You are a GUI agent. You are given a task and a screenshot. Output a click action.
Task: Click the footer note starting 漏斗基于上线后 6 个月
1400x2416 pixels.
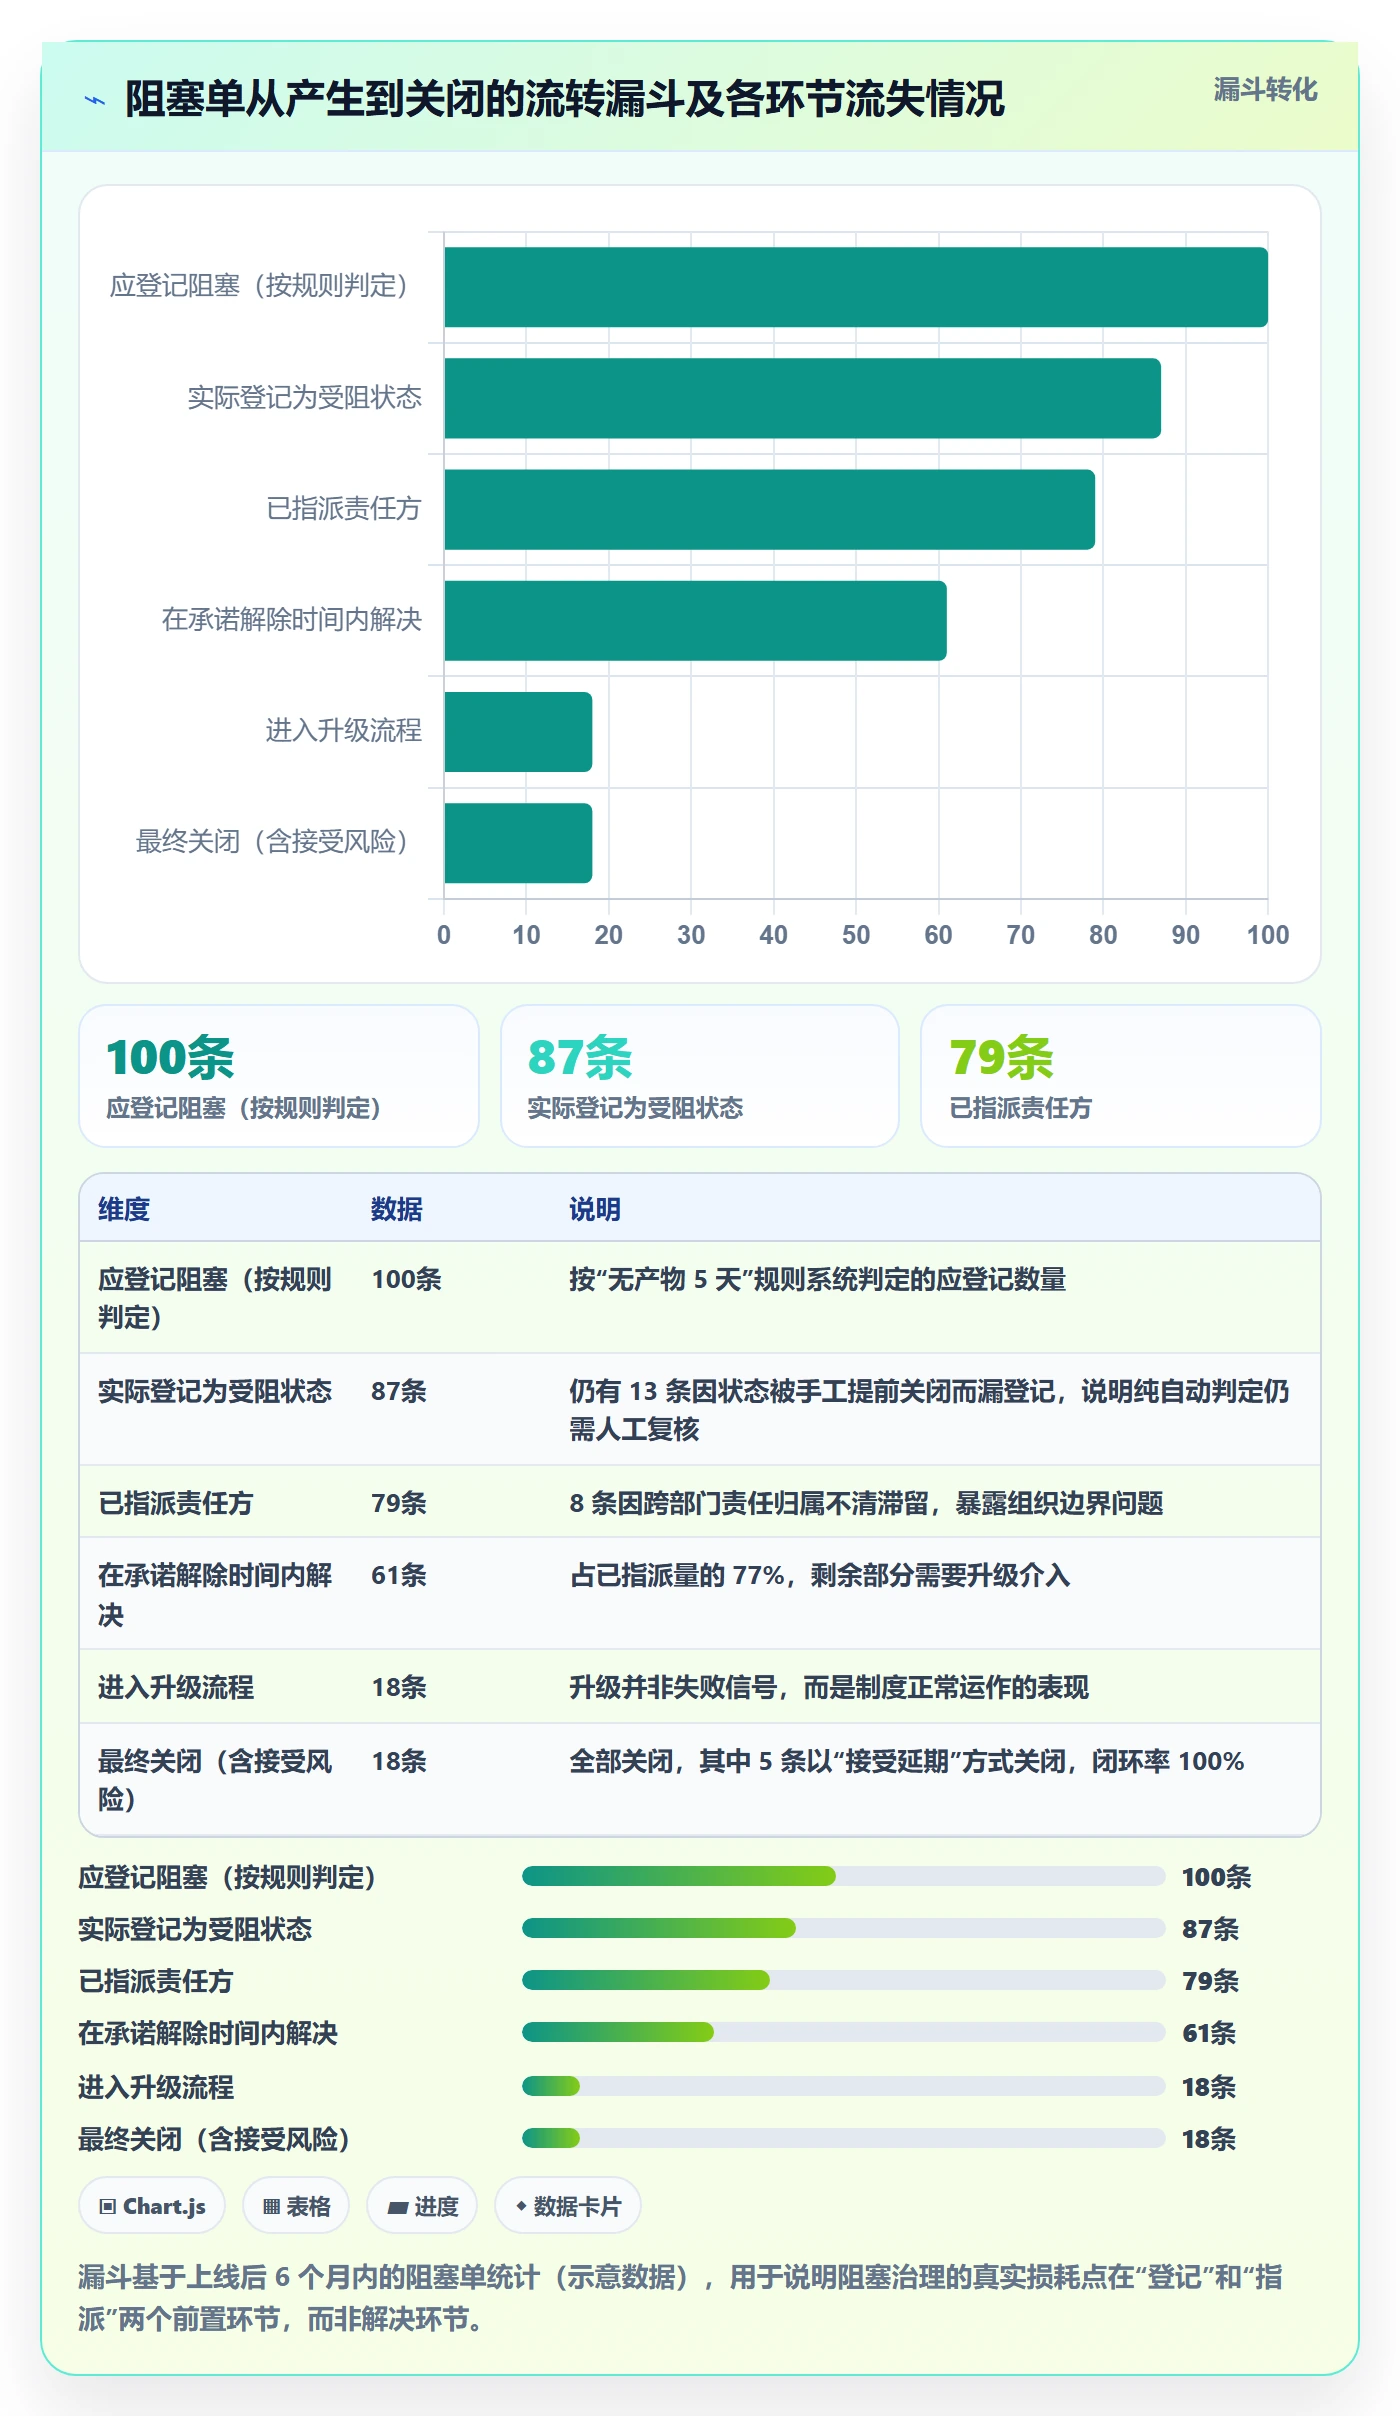tap(680, 2298)
